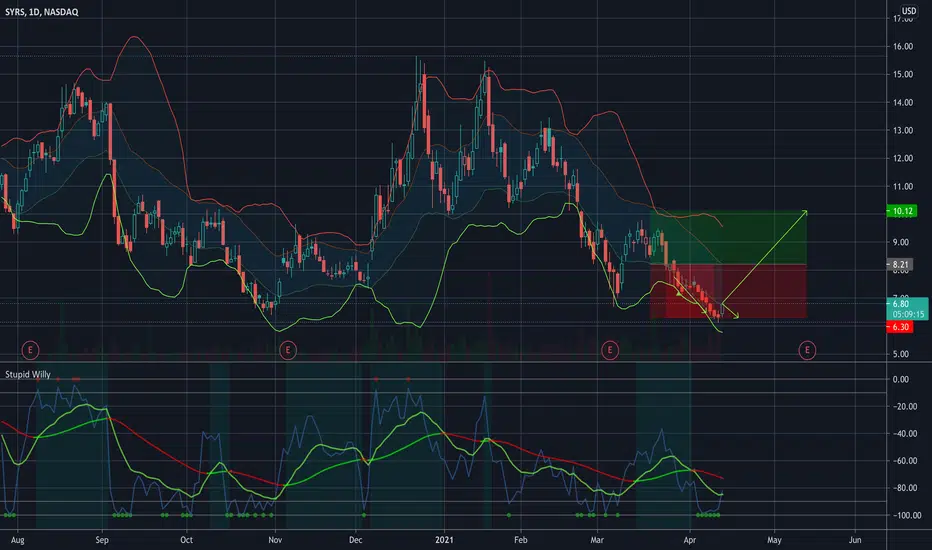
Task: Click the SYRS, 1D, NASDAQ symbol title
Action: click(42, 12)
